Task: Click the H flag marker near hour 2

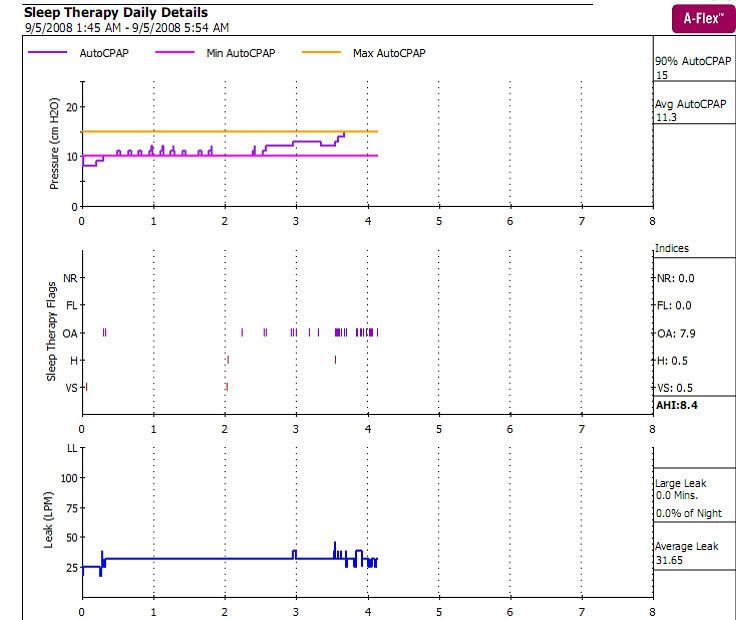Action: point(228,360)
